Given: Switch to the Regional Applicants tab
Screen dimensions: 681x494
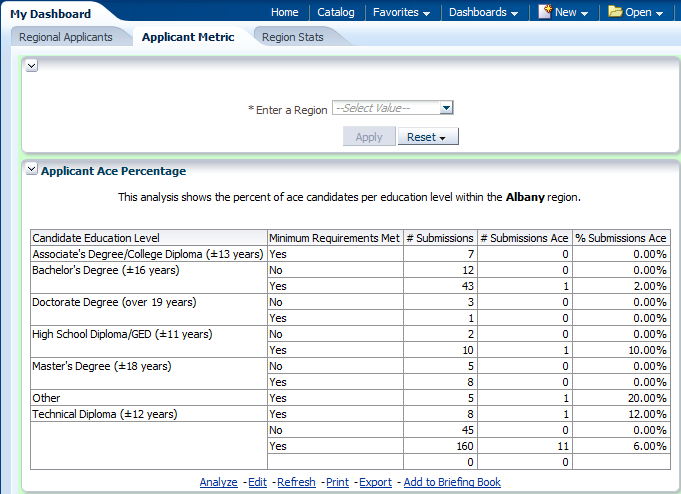Looking at the screenshot, I should [x=66, y=37].
